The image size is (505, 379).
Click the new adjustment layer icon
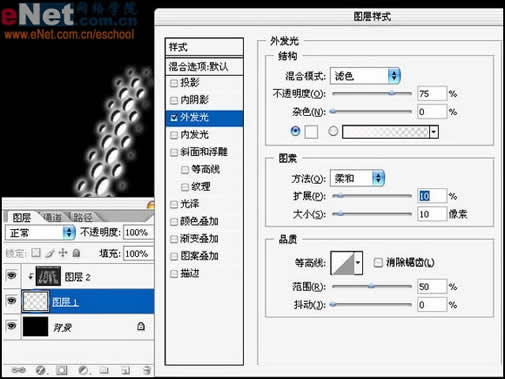tap(83, 370)
